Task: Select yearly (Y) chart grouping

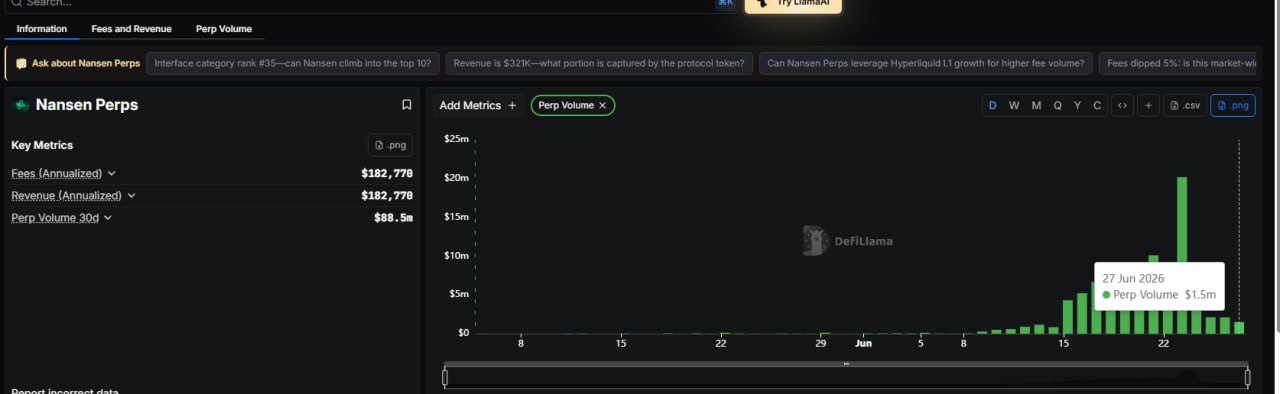Action: tap(1077, 105)
